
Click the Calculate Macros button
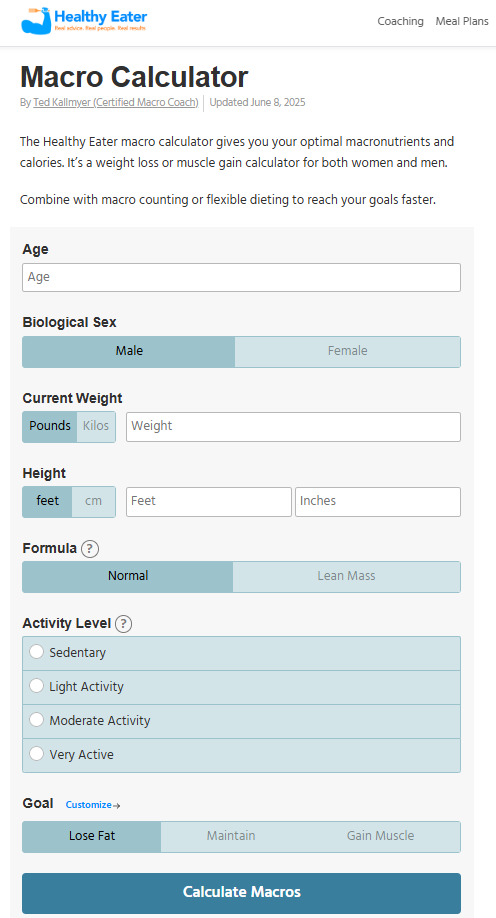[241, 892]
